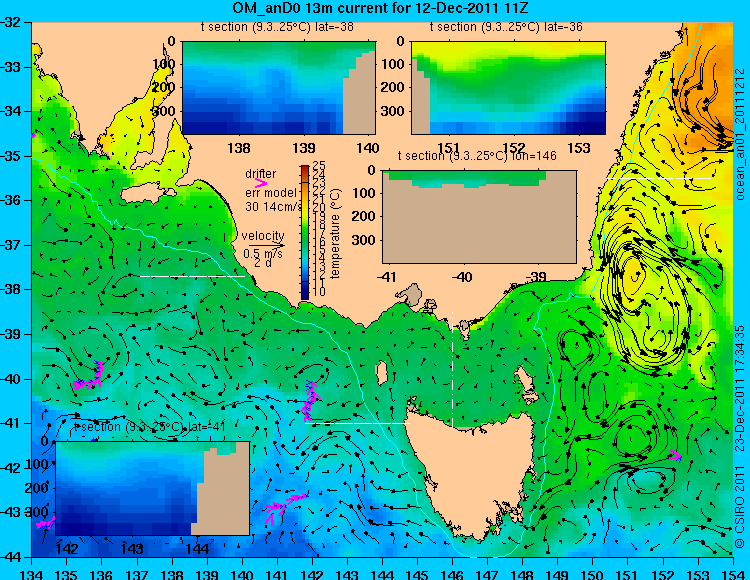Image resolution: width=750 pixels, height=580 pixels.
Task: Click the '143' tick in lat=-41 inset
Action: (x=132, y=549)
